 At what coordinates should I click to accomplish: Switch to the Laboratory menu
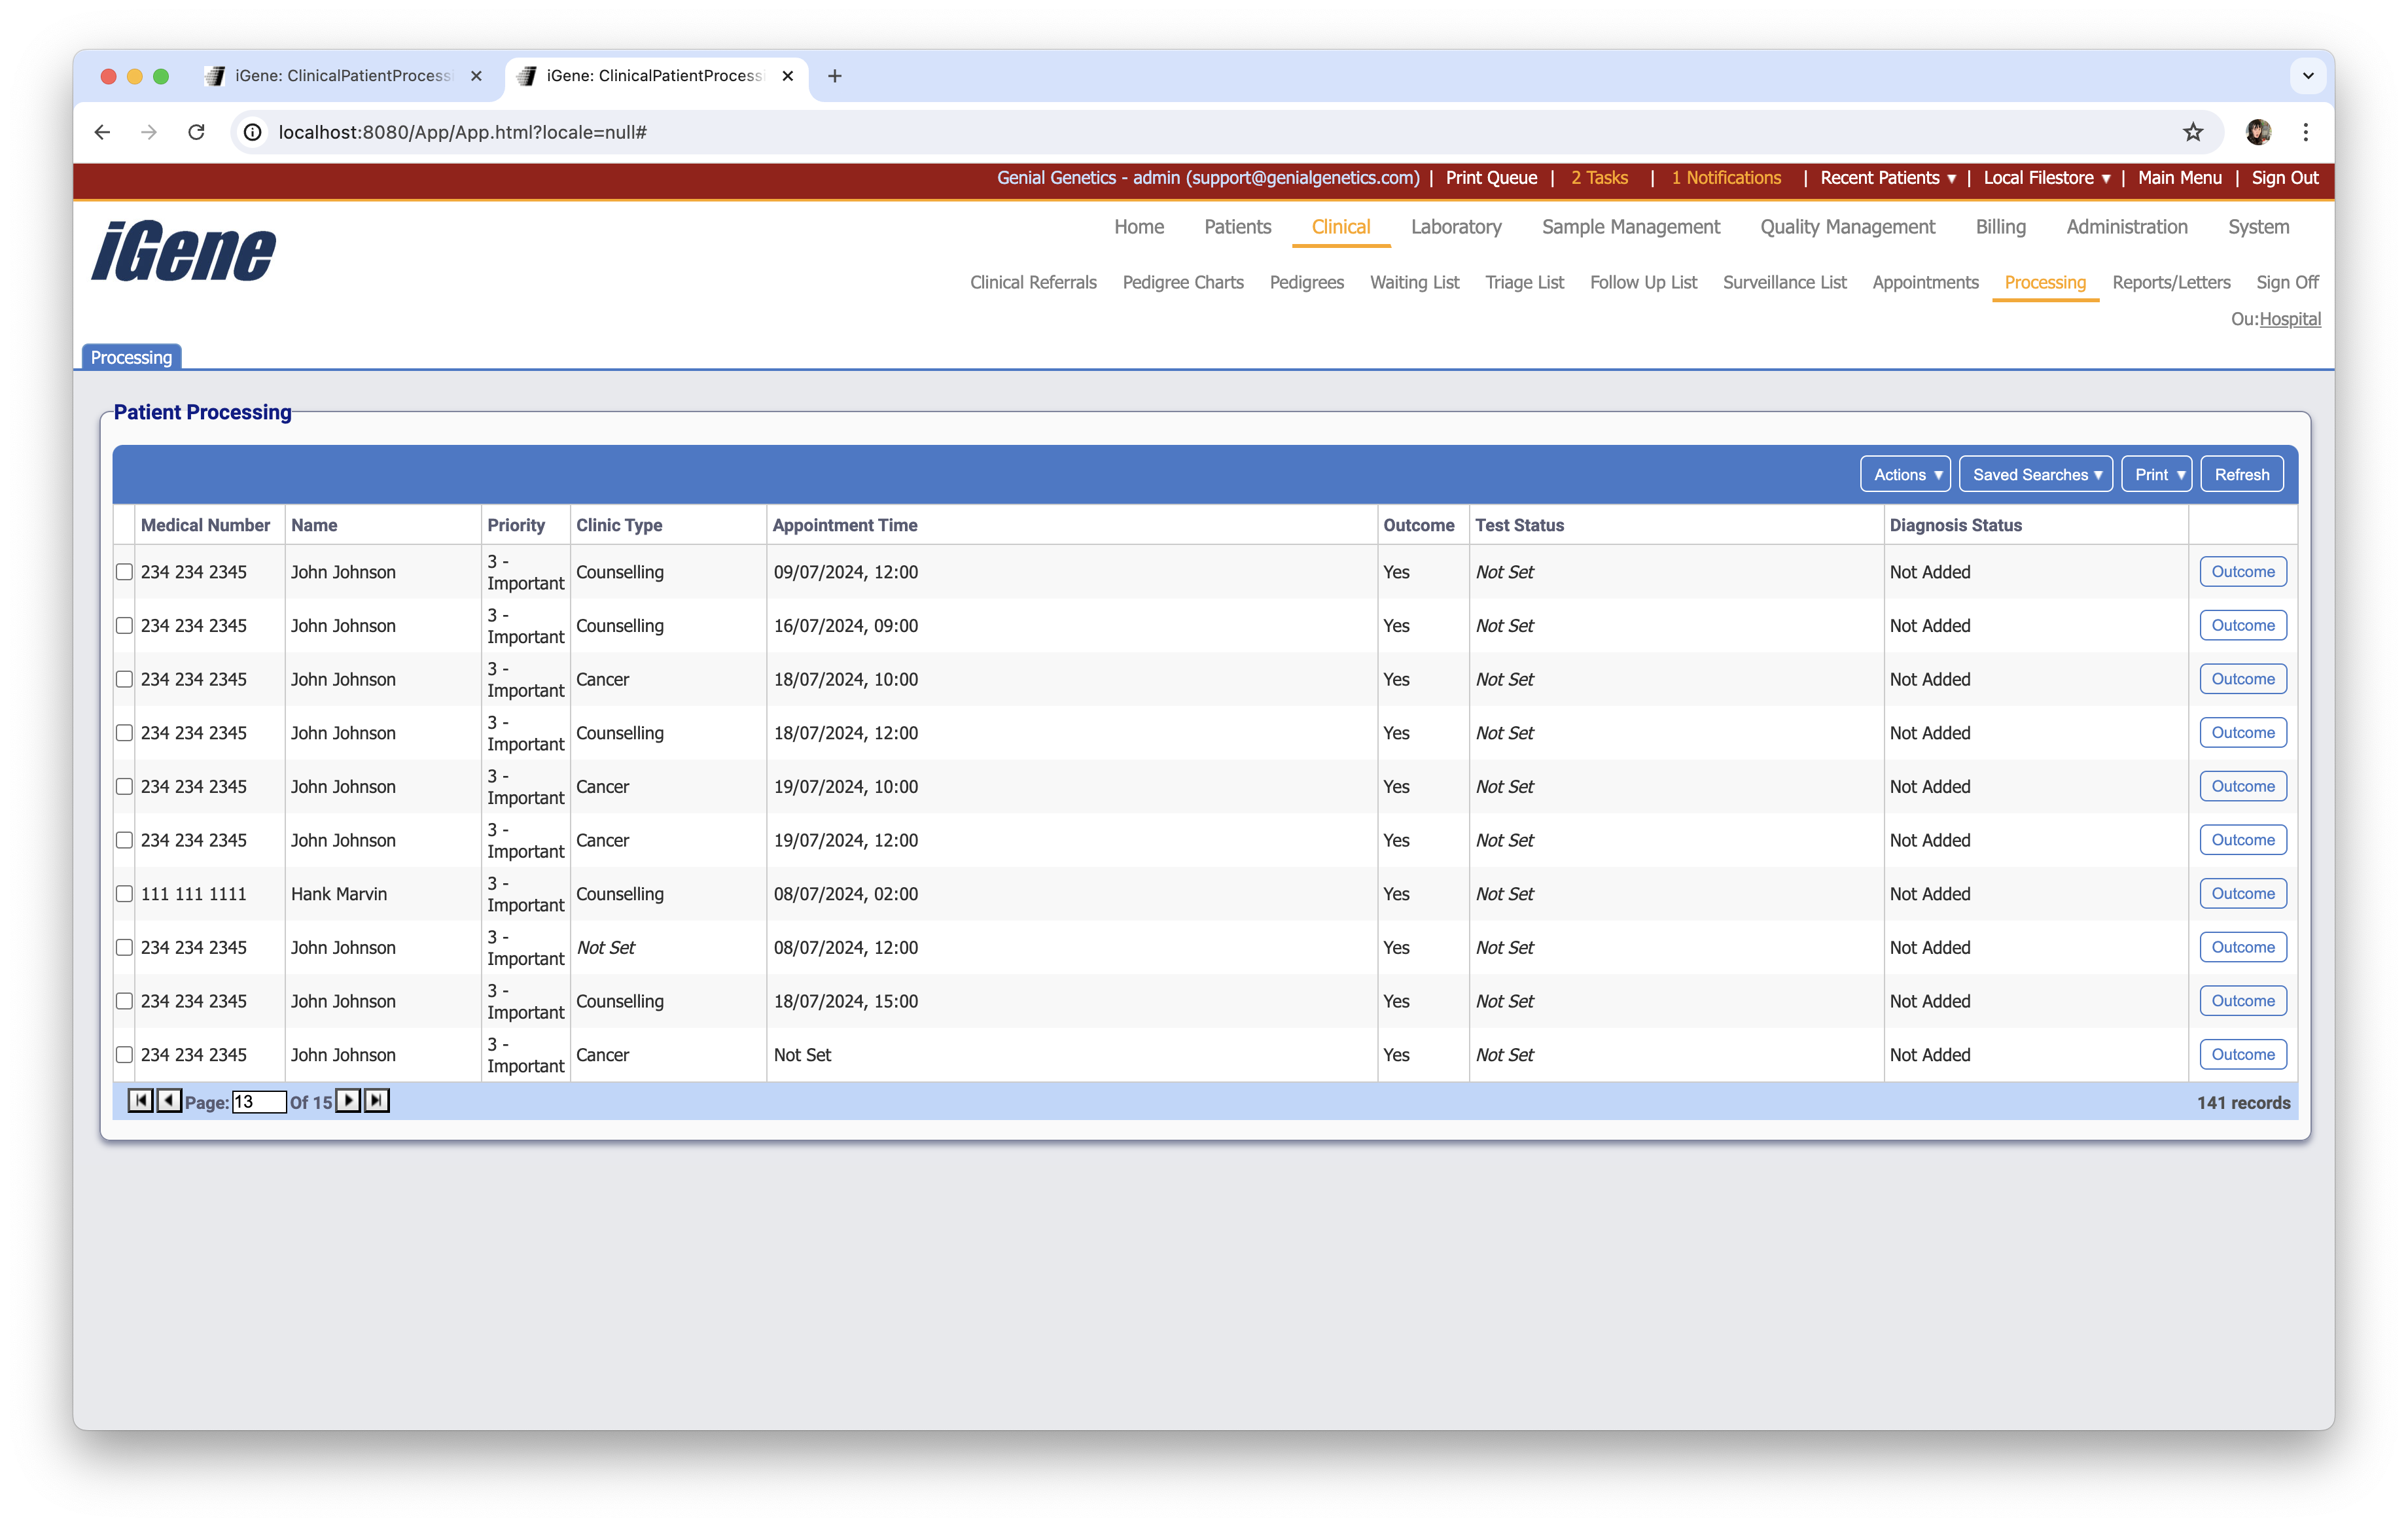tap(1456, 227)
